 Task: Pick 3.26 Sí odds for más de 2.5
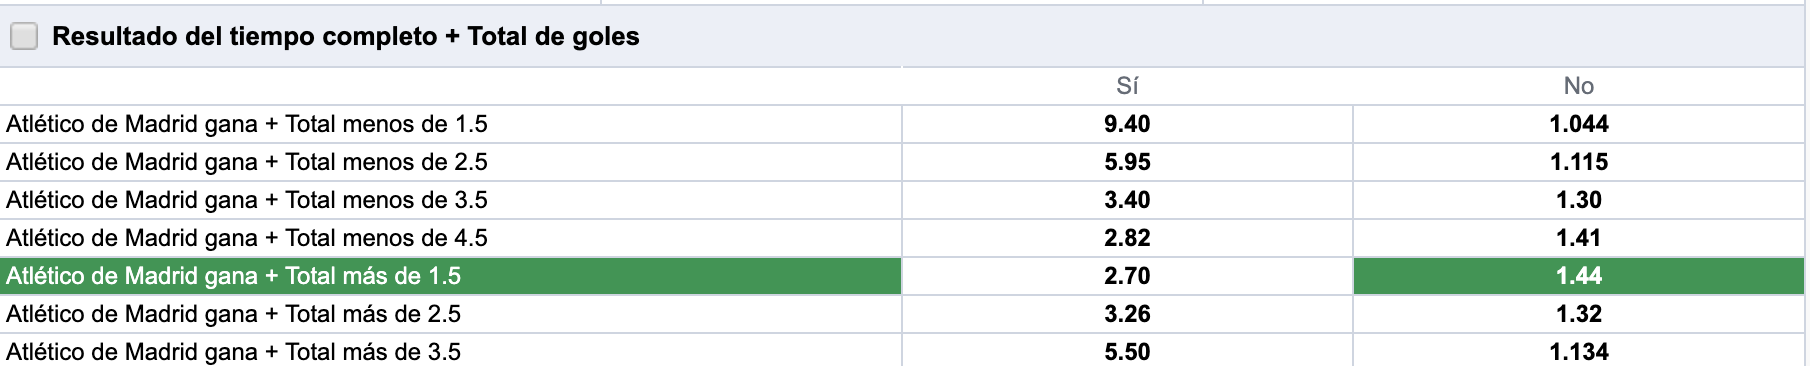pos(1127,314)
